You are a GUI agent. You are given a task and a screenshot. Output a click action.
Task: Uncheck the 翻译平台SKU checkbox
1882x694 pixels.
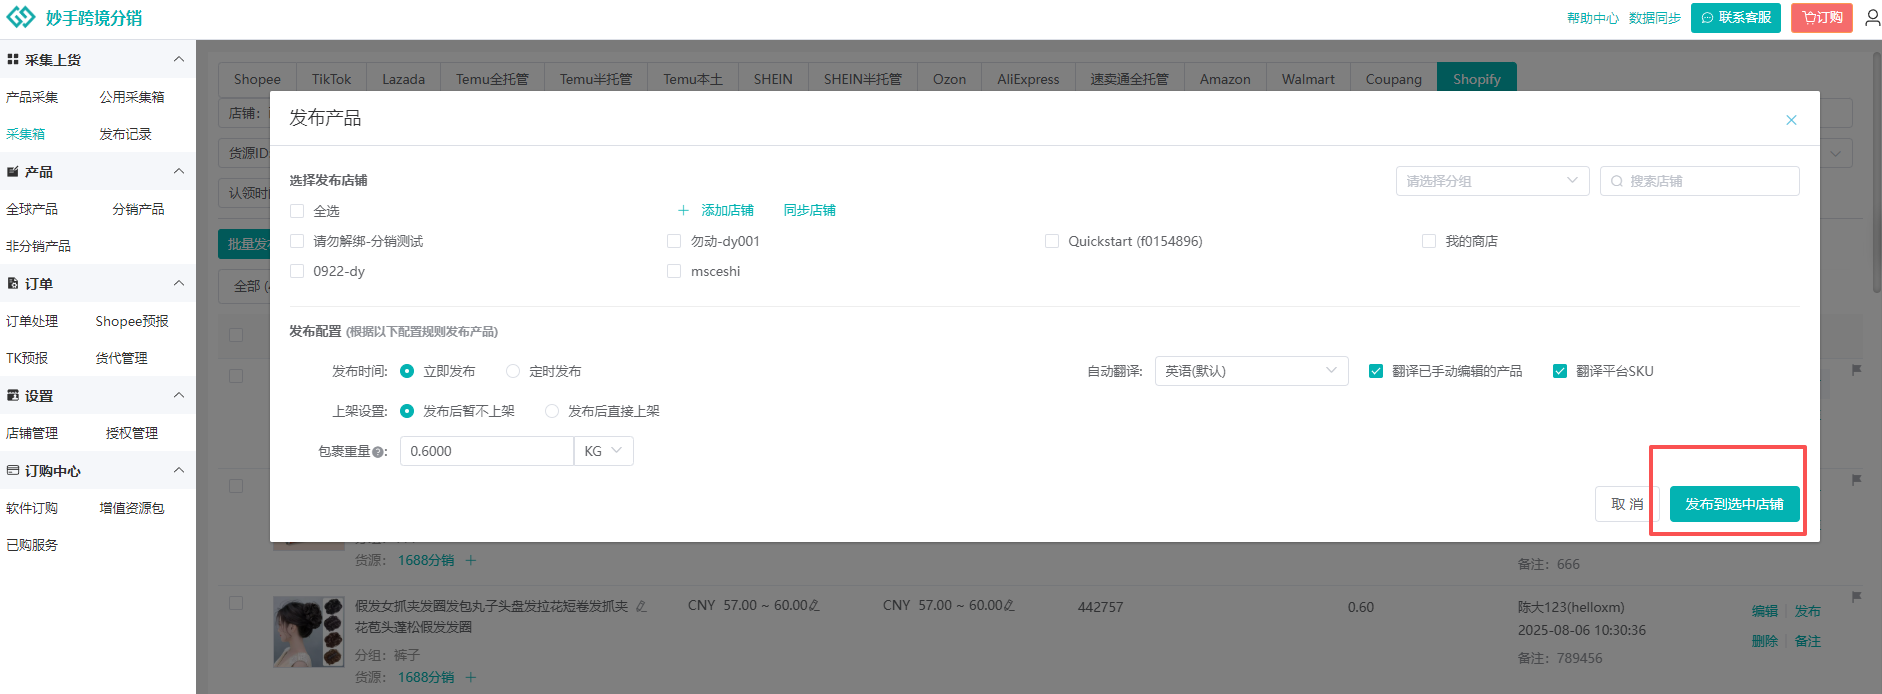[1560, 371]
